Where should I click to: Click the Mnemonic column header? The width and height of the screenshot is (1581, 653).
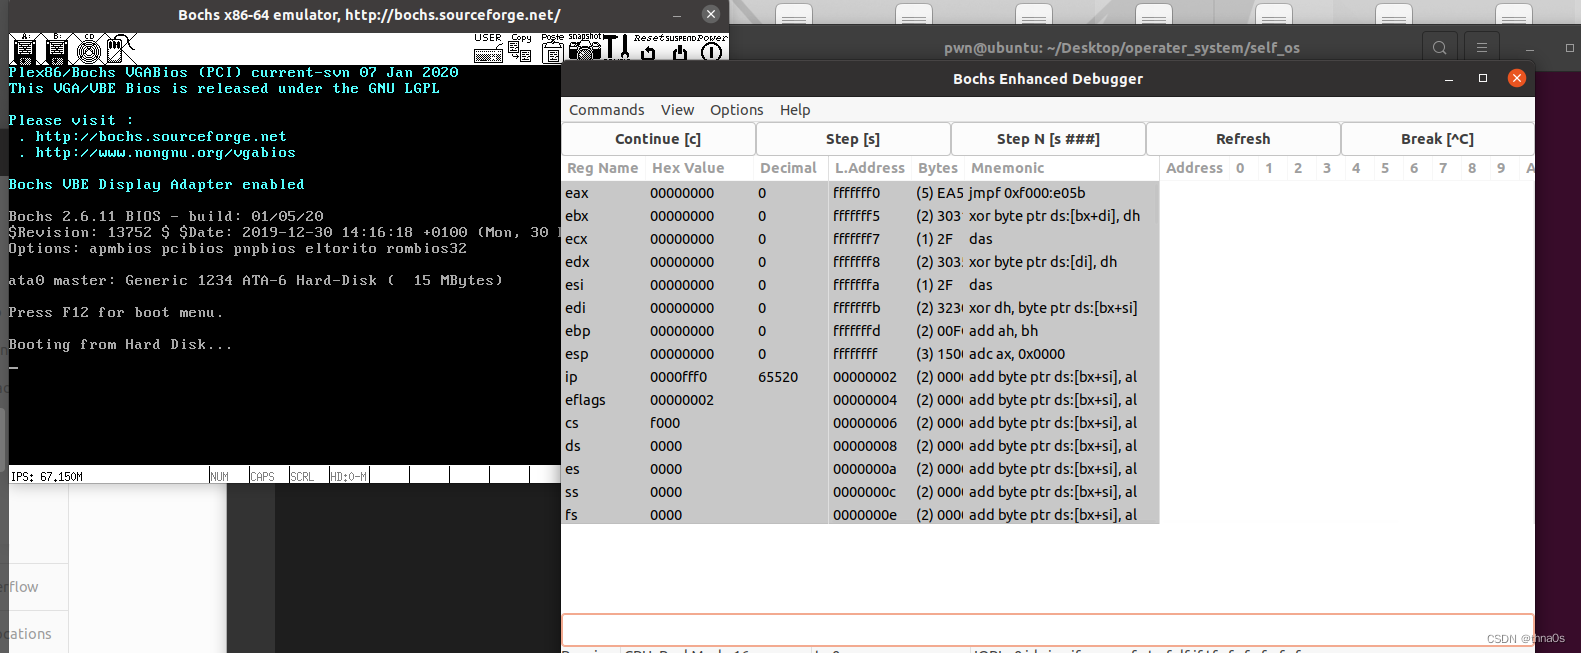pyautogui.click(x=1008, y=168)
